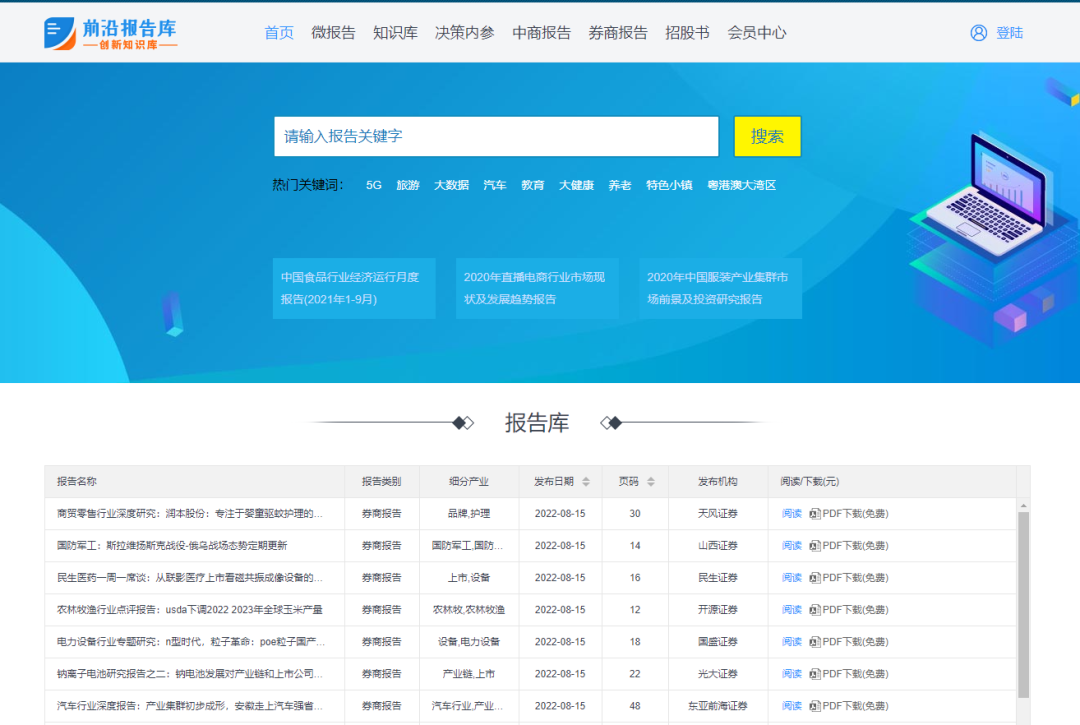Select the 大健康 hot keyword
This screenshot has width=1080, height=725.
575,185
